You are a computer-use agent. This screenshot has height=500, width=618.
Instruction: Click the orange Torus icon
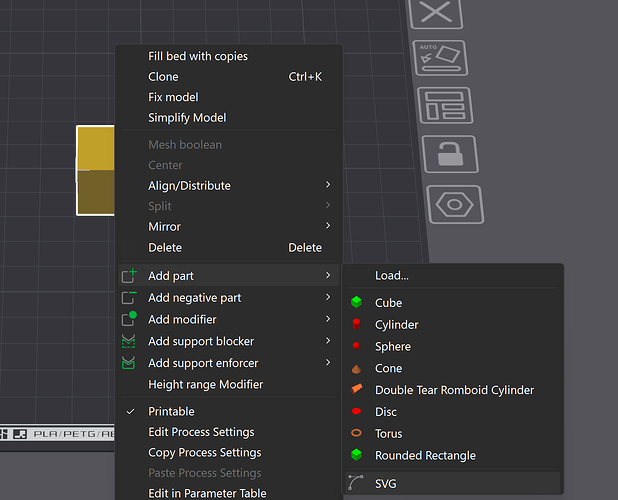356,433
